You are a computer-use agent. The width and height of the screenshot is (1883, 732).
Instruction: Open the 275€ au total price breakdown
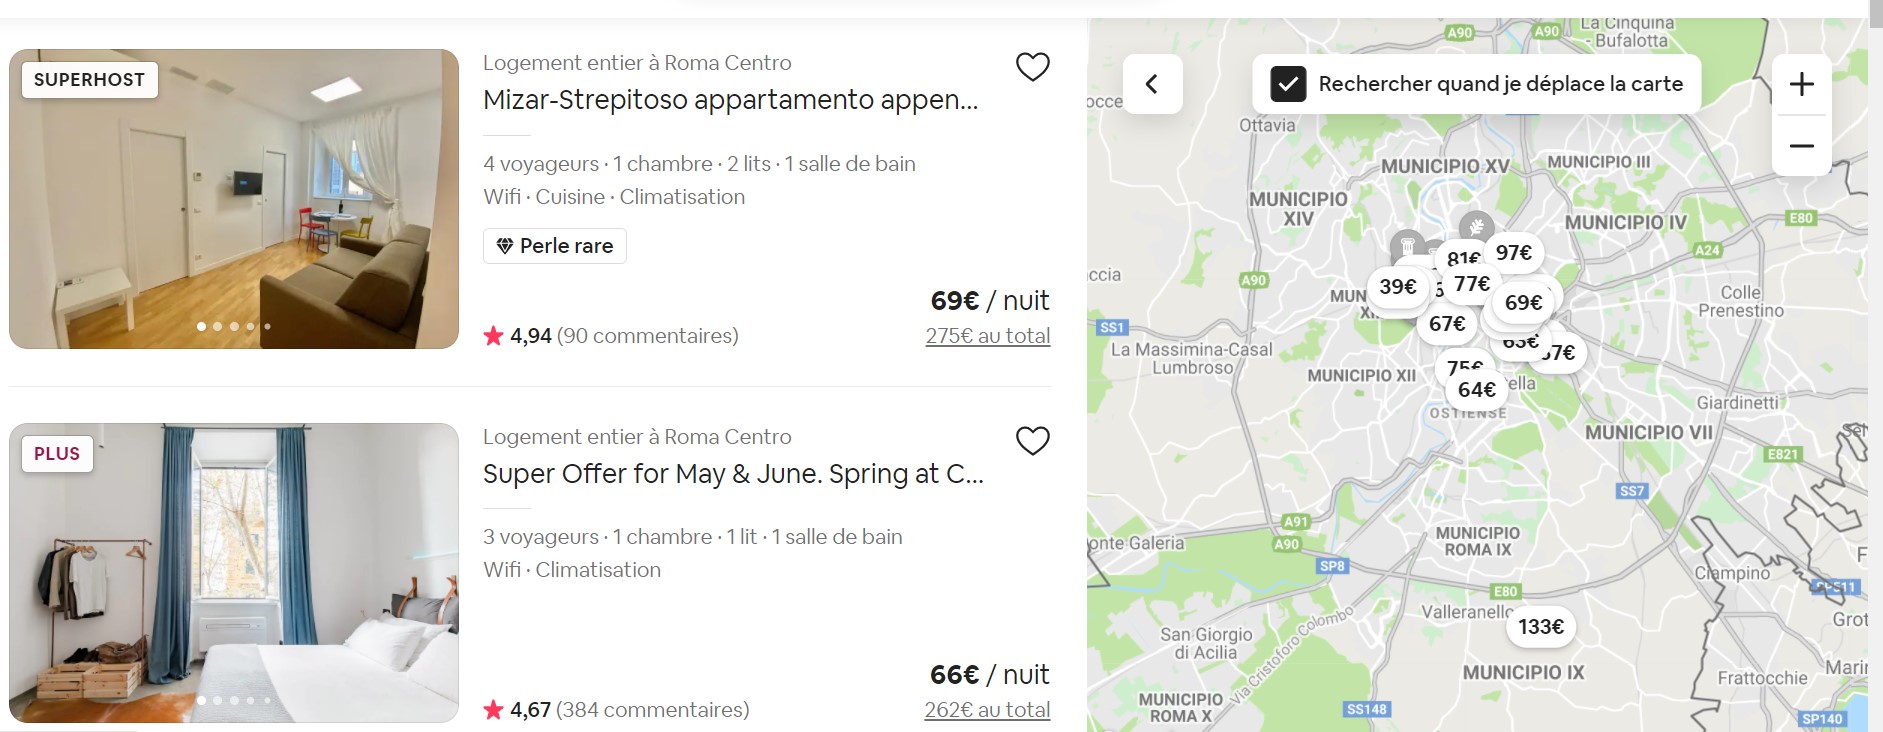point(987,336)
